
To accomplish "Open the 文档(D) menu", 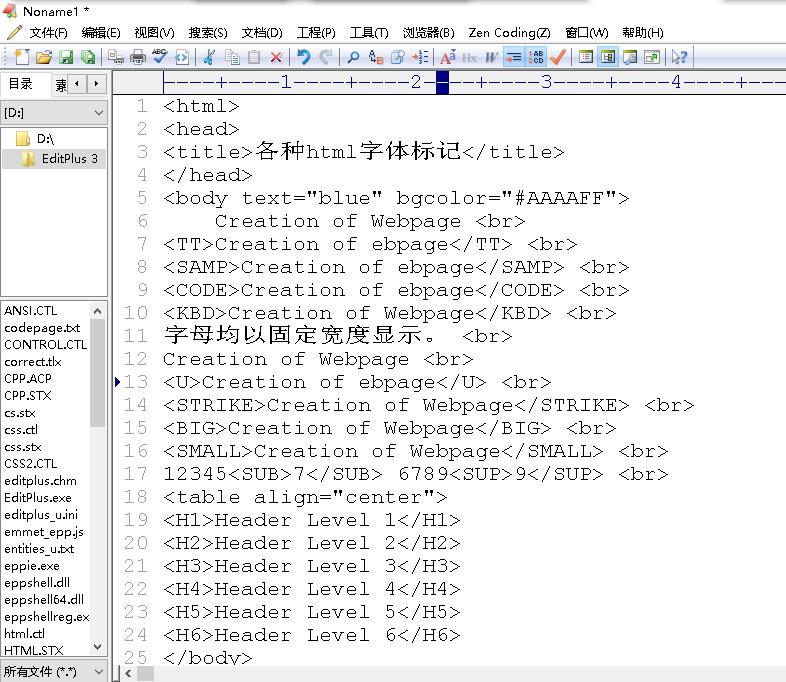I will tap(262, 33).
